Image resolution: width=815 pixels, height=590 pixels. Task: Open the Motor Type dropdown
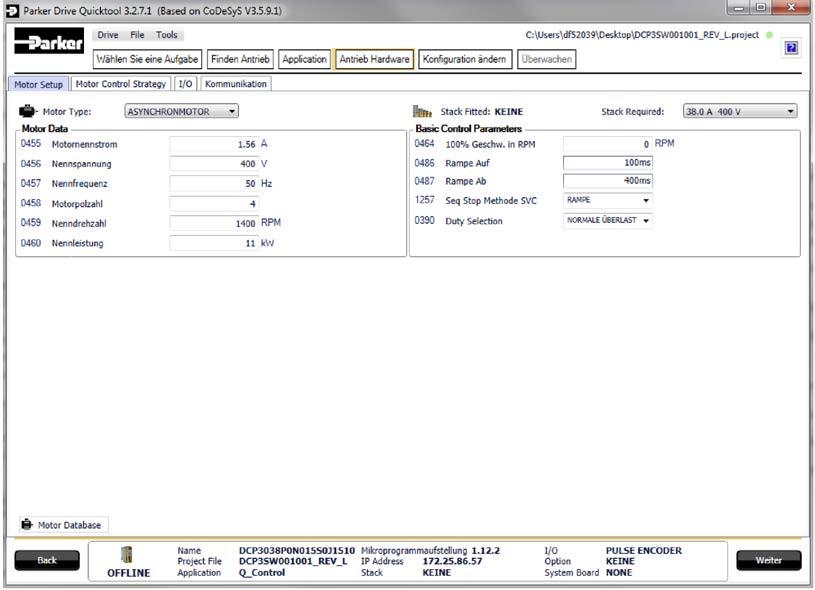181,111
